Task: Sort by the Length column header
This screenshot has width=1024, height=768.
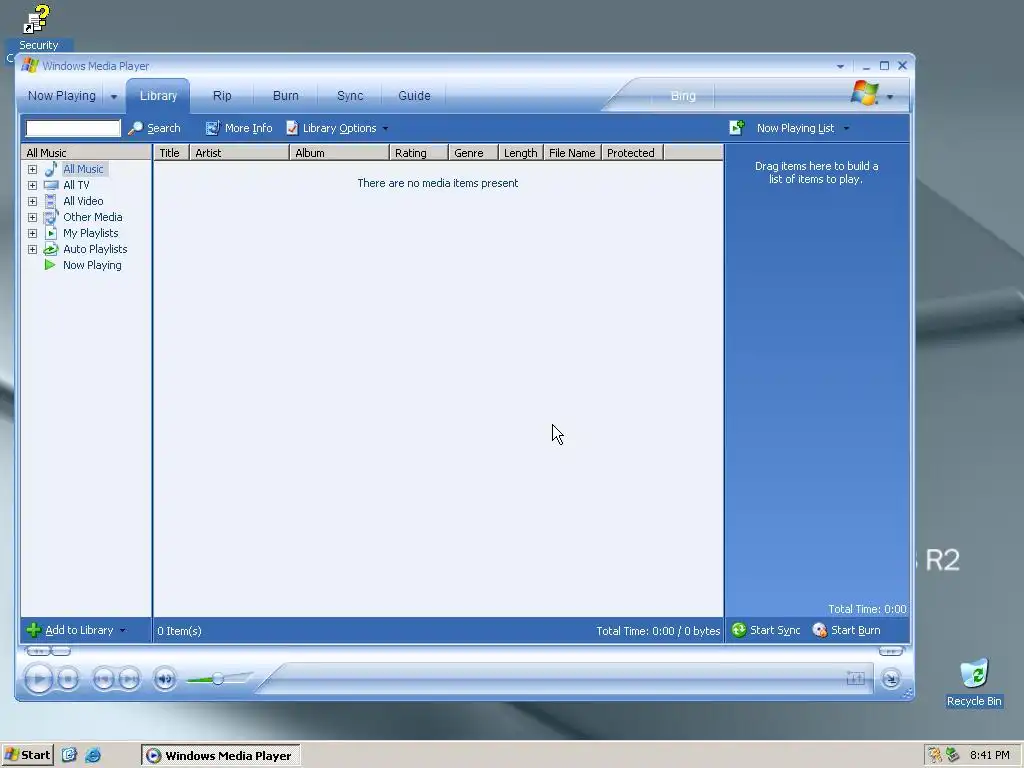Action: coord(521,153)
